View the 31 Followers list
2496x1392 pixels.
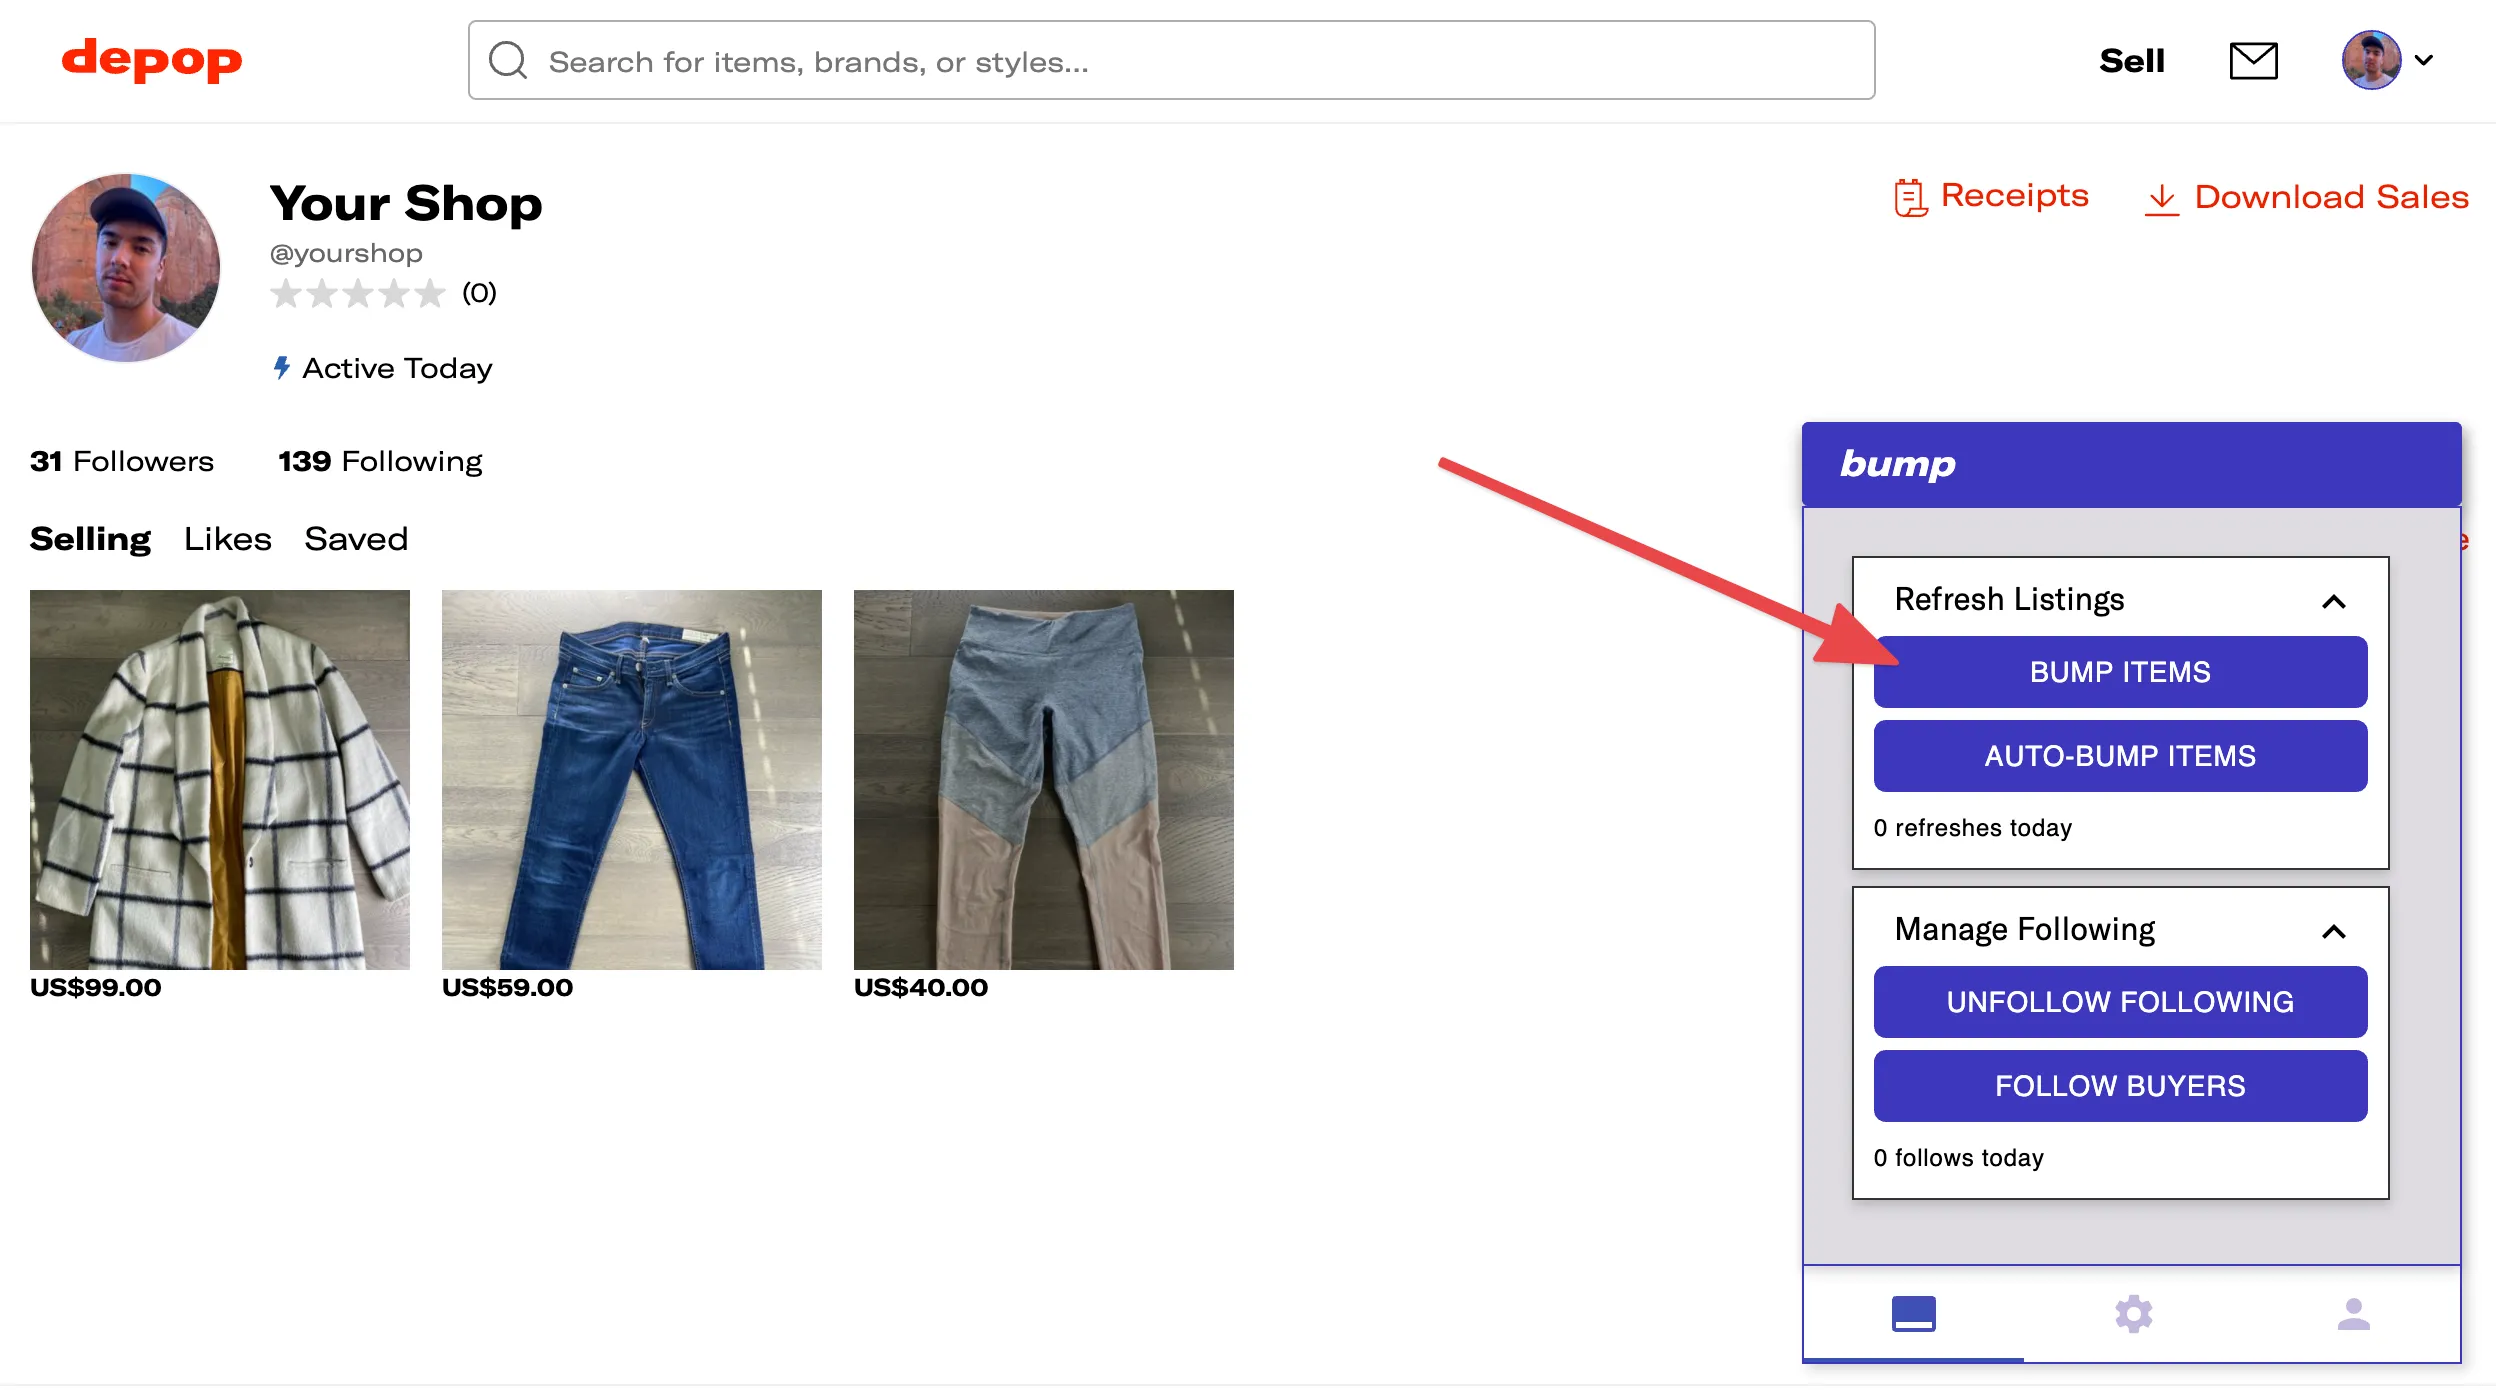(x=122, y=461)
